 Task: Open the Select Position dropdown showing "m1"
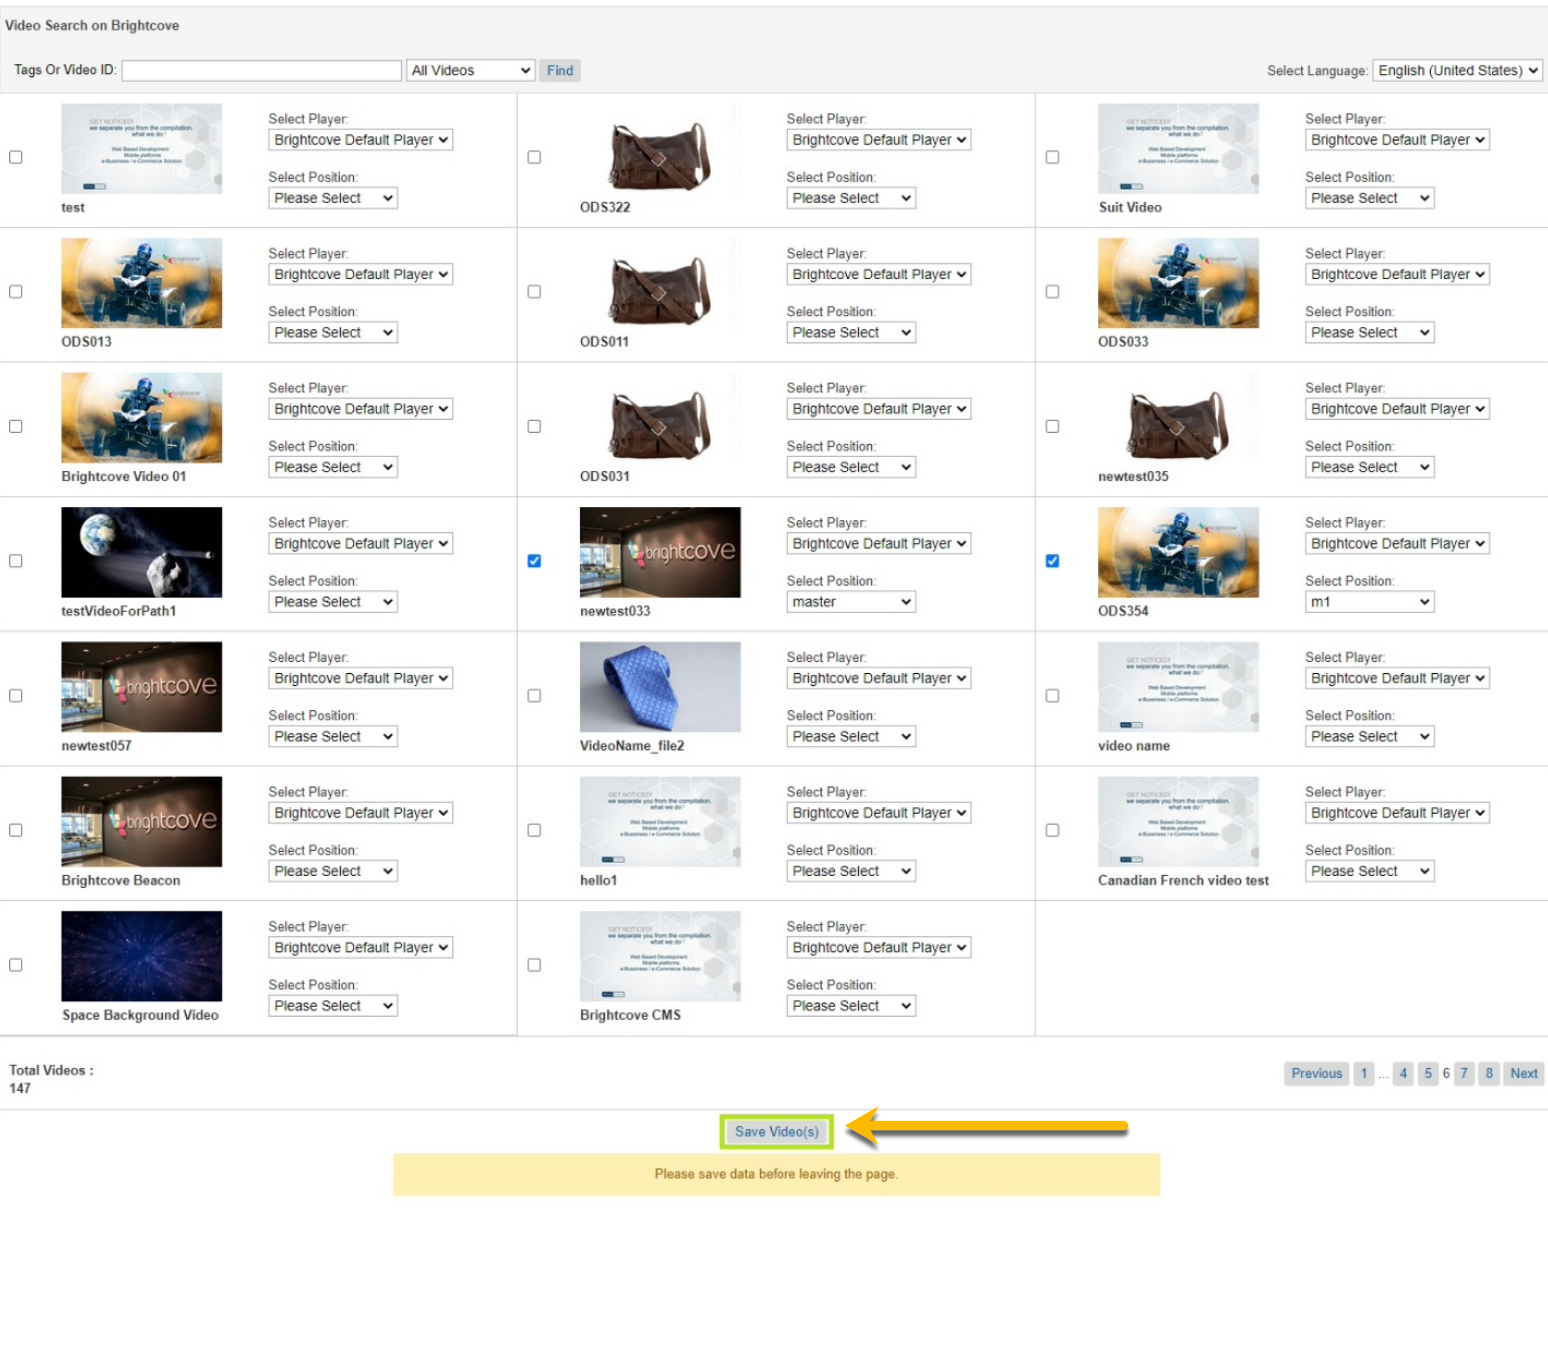pyautogui.click(x=1369, y=601)
